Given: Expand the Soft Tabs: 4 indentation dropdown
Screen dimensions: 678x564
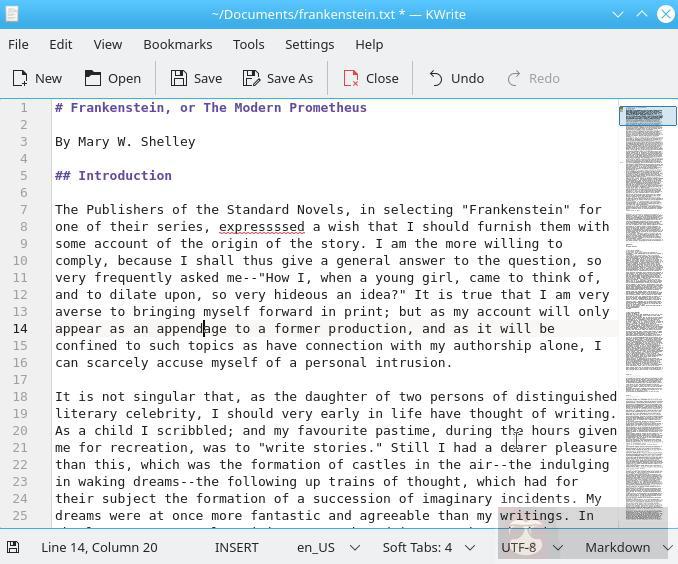Looking at the screenshot, I should pos(427,547).
